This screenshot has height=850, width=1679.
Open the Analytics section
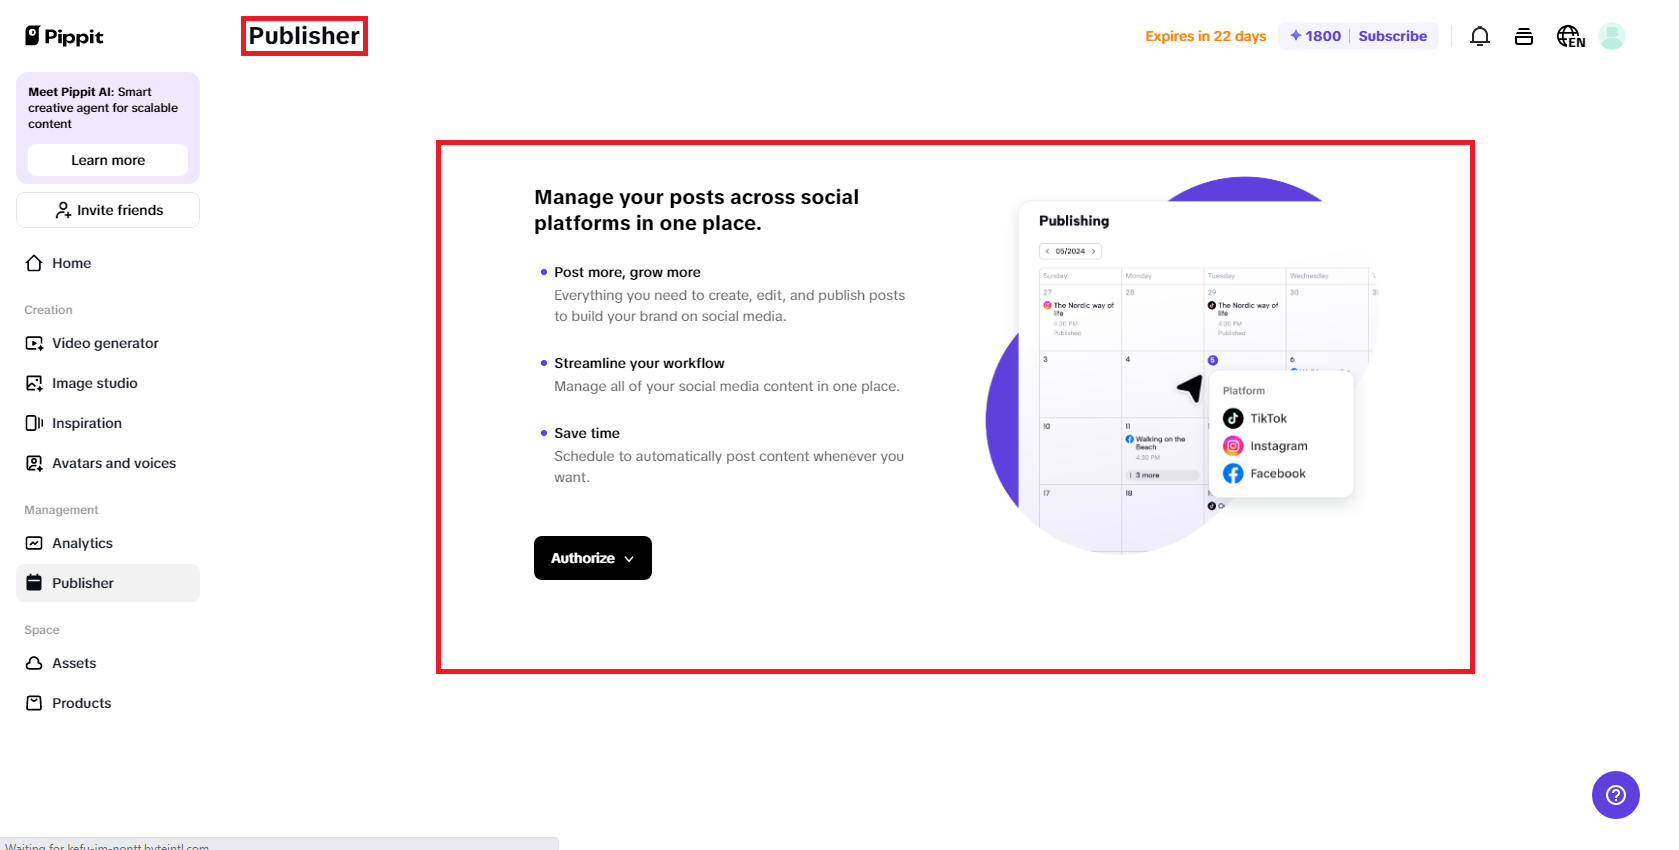point(82,543)
